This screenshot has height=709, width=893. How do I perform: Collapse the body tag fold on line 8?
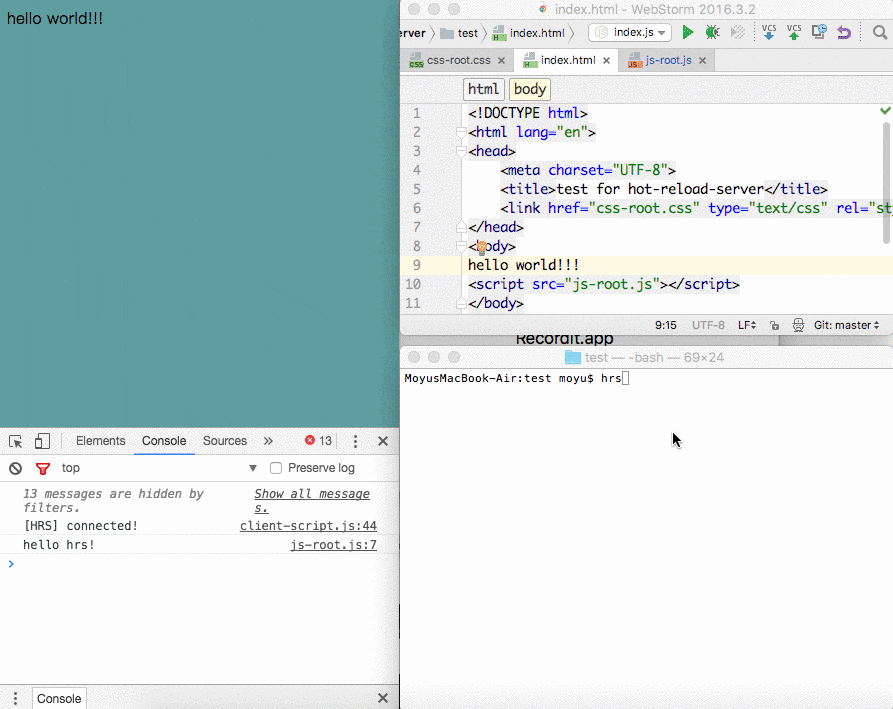(x=461, y=247)
